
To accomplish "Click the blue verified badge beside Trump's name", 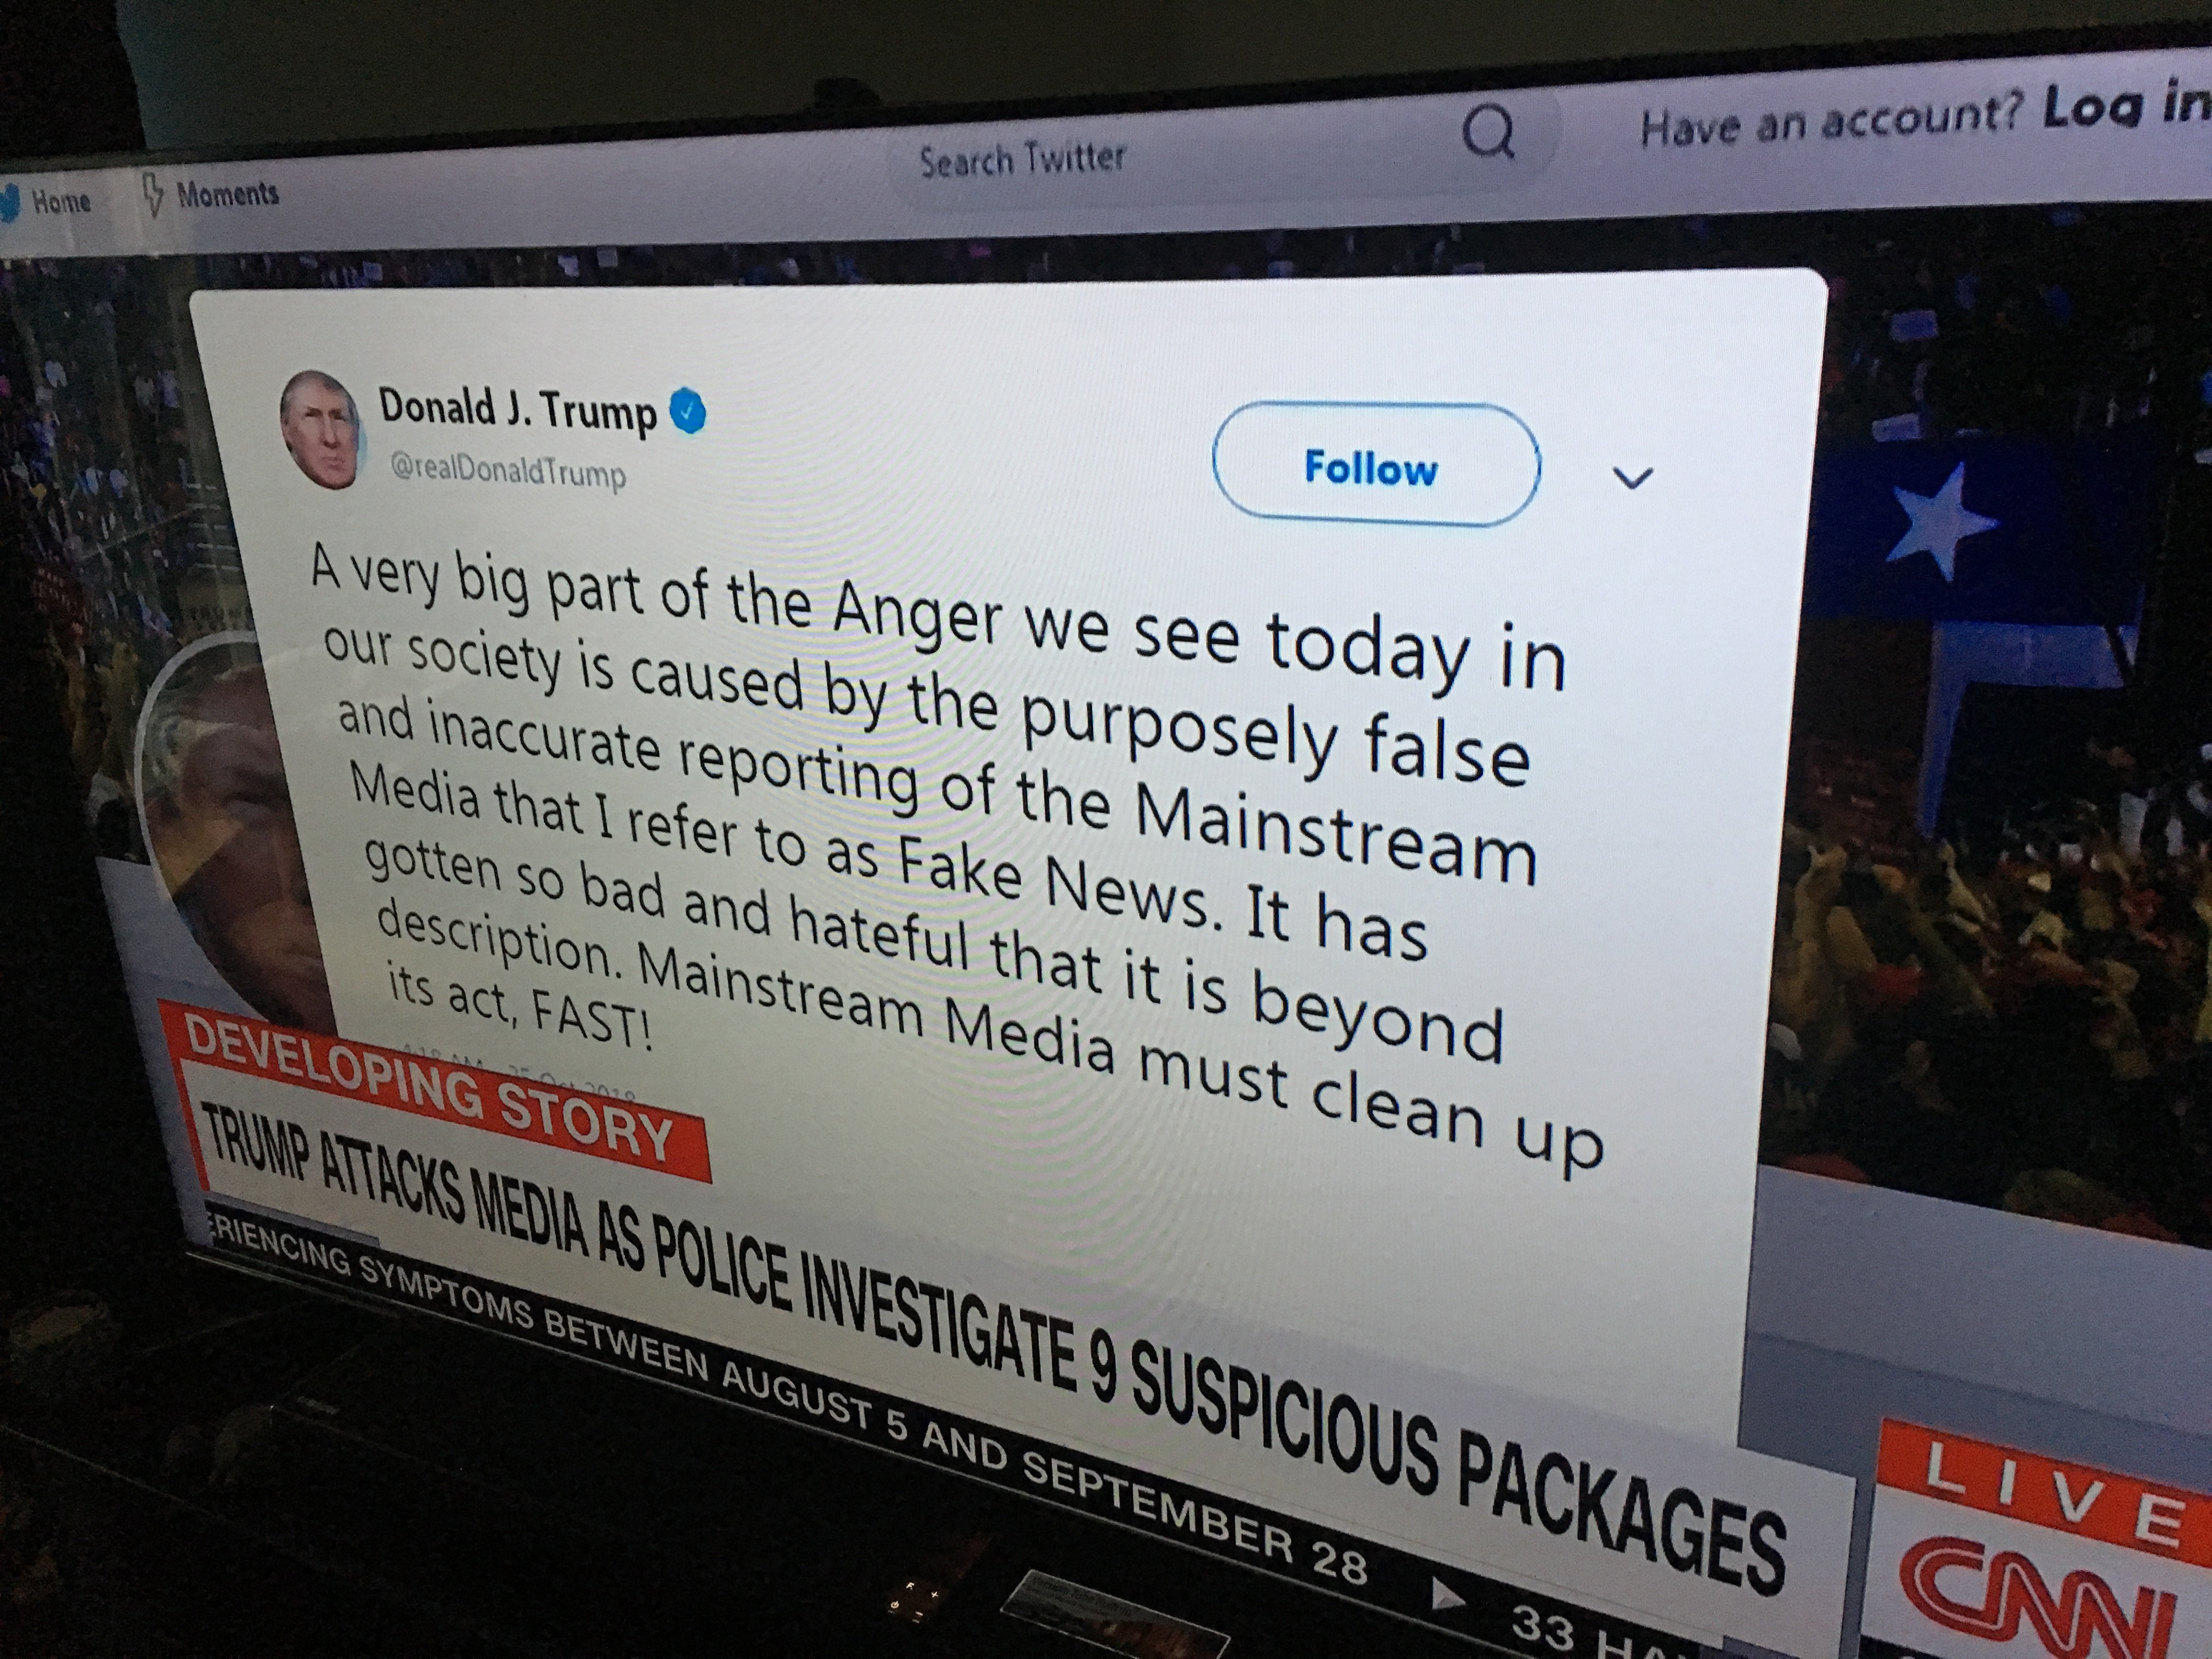I will point(687,412).
